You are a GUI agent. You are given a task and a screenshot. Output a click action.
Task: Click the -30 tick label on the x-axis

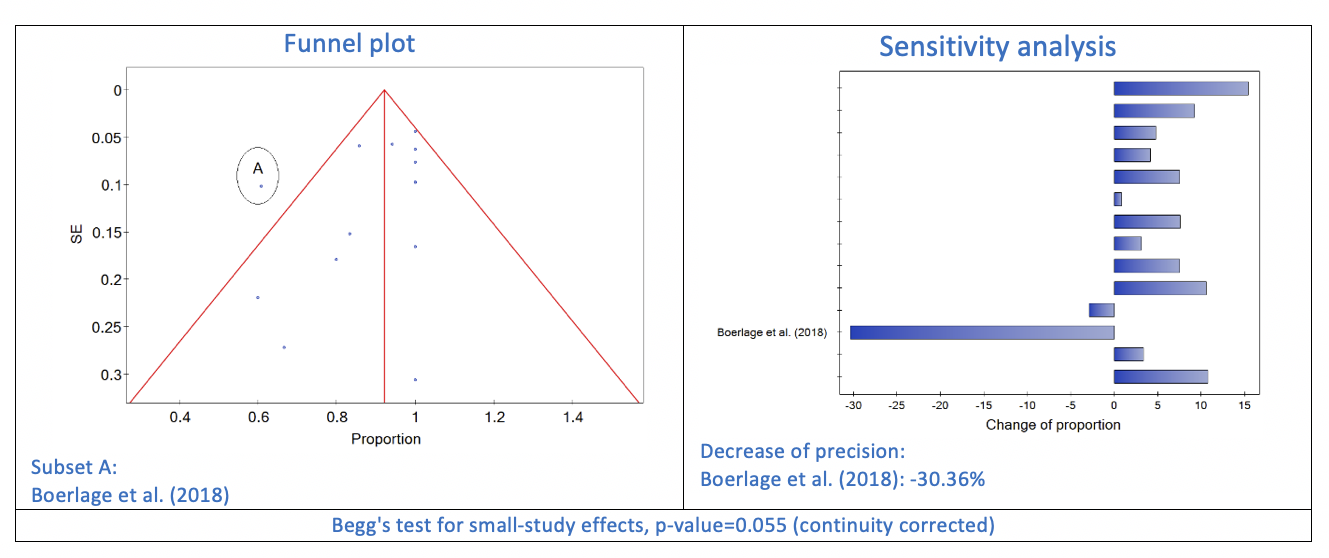pos(852,406)
